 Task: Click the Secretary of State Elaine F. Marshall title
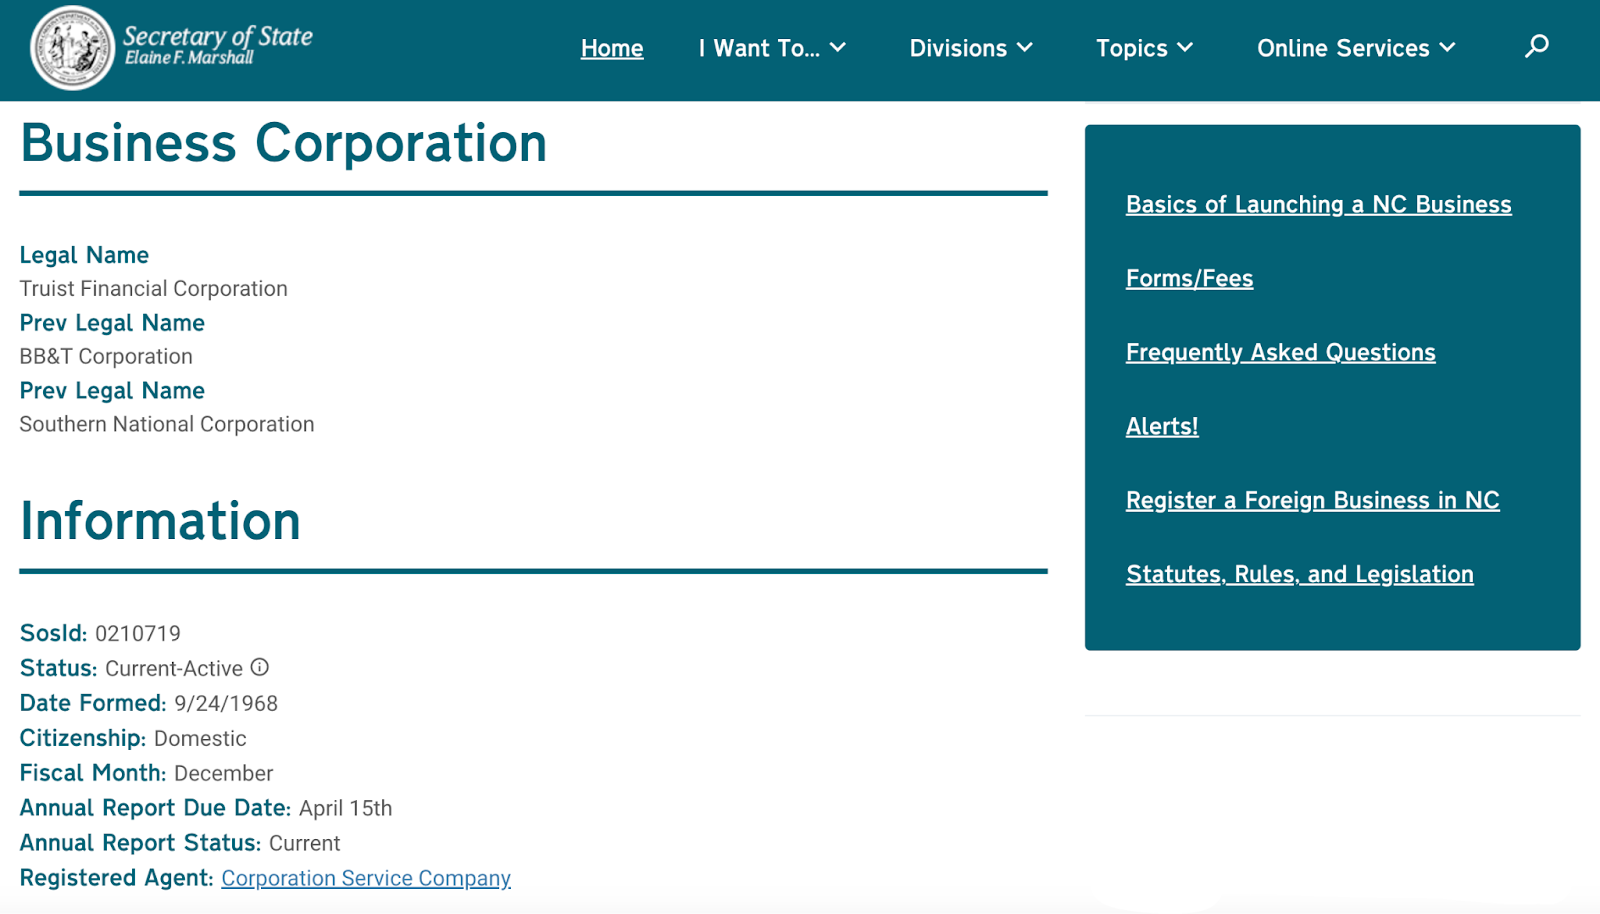218,45
